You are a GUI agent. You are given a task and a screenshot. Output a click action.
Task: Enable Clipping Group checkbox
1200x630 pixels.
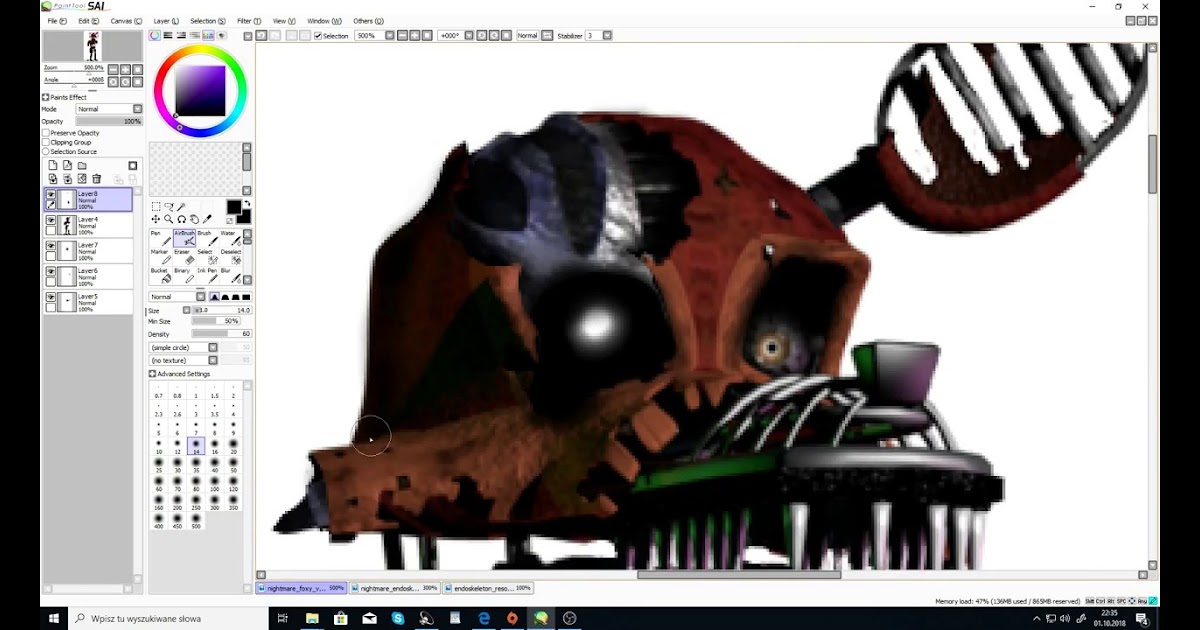tap(46, 142)
